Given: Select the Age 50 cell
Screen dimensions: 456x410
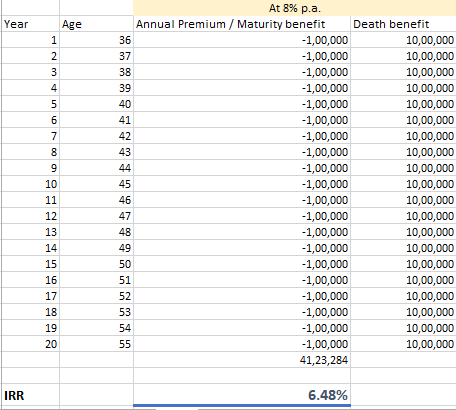Looking at the screenshot, I should click(x=96, y=264).
